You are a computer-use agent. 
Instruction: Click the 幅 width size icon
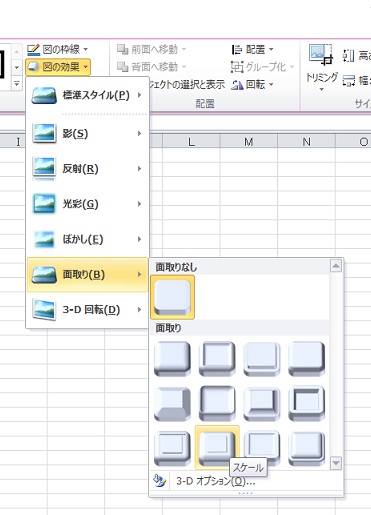coord(349,81)
